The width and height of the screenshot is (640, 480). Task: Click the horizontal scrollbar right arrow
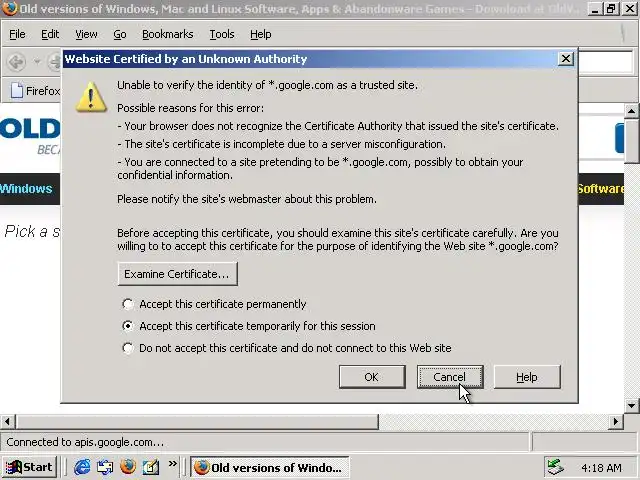(x=616, y=422)
